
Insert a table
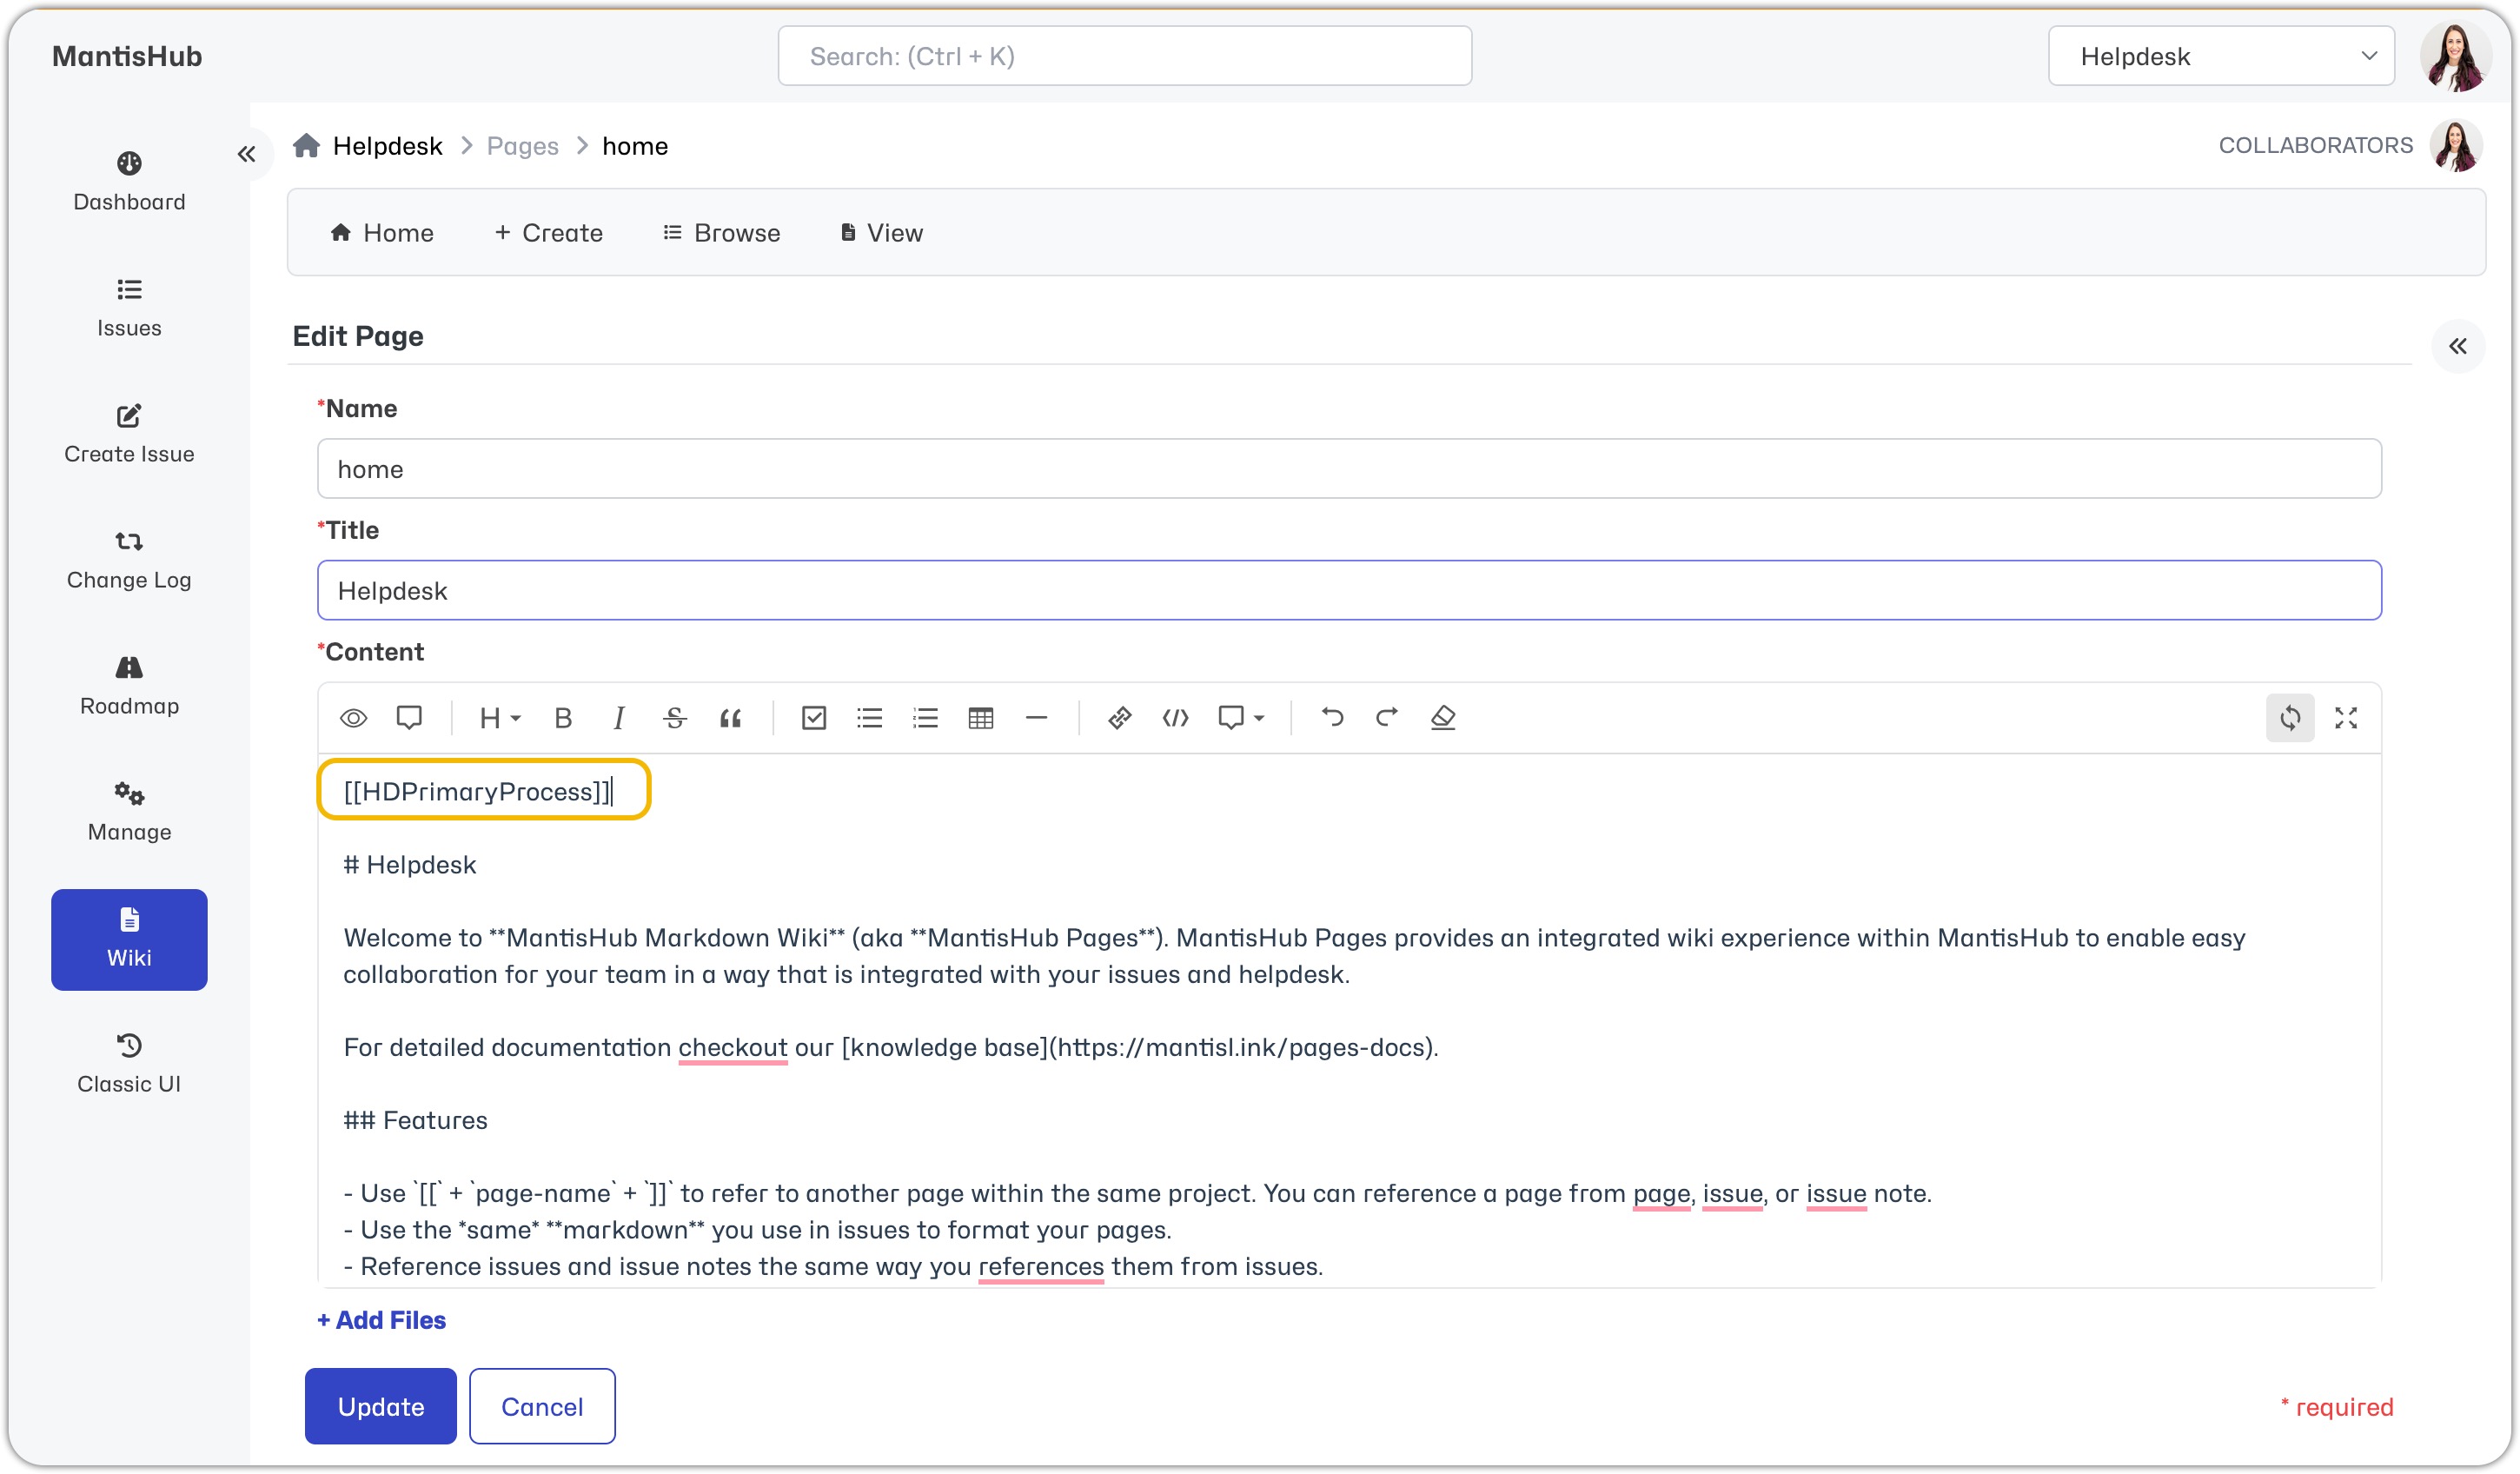click(x=981, y=718)
